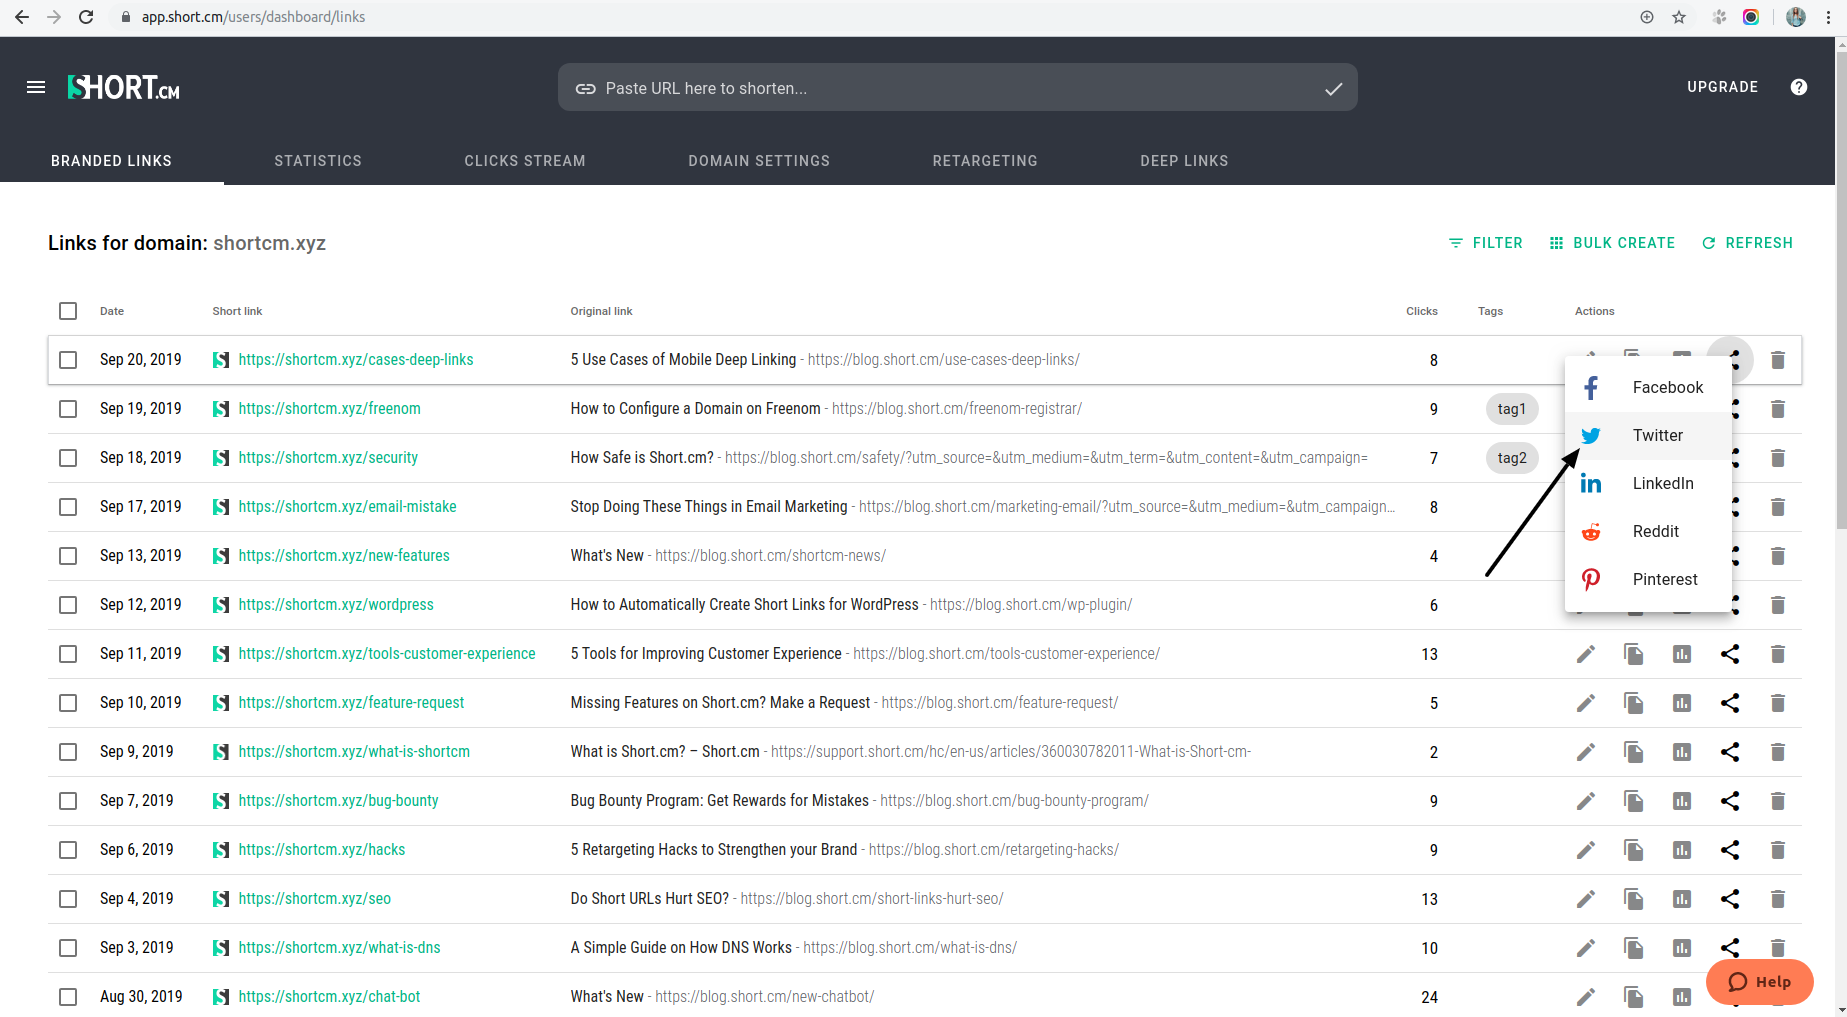Go back in browser history
This screenshot has width=1847, height=1017.
pyautogui.click(x=22, y=17)
